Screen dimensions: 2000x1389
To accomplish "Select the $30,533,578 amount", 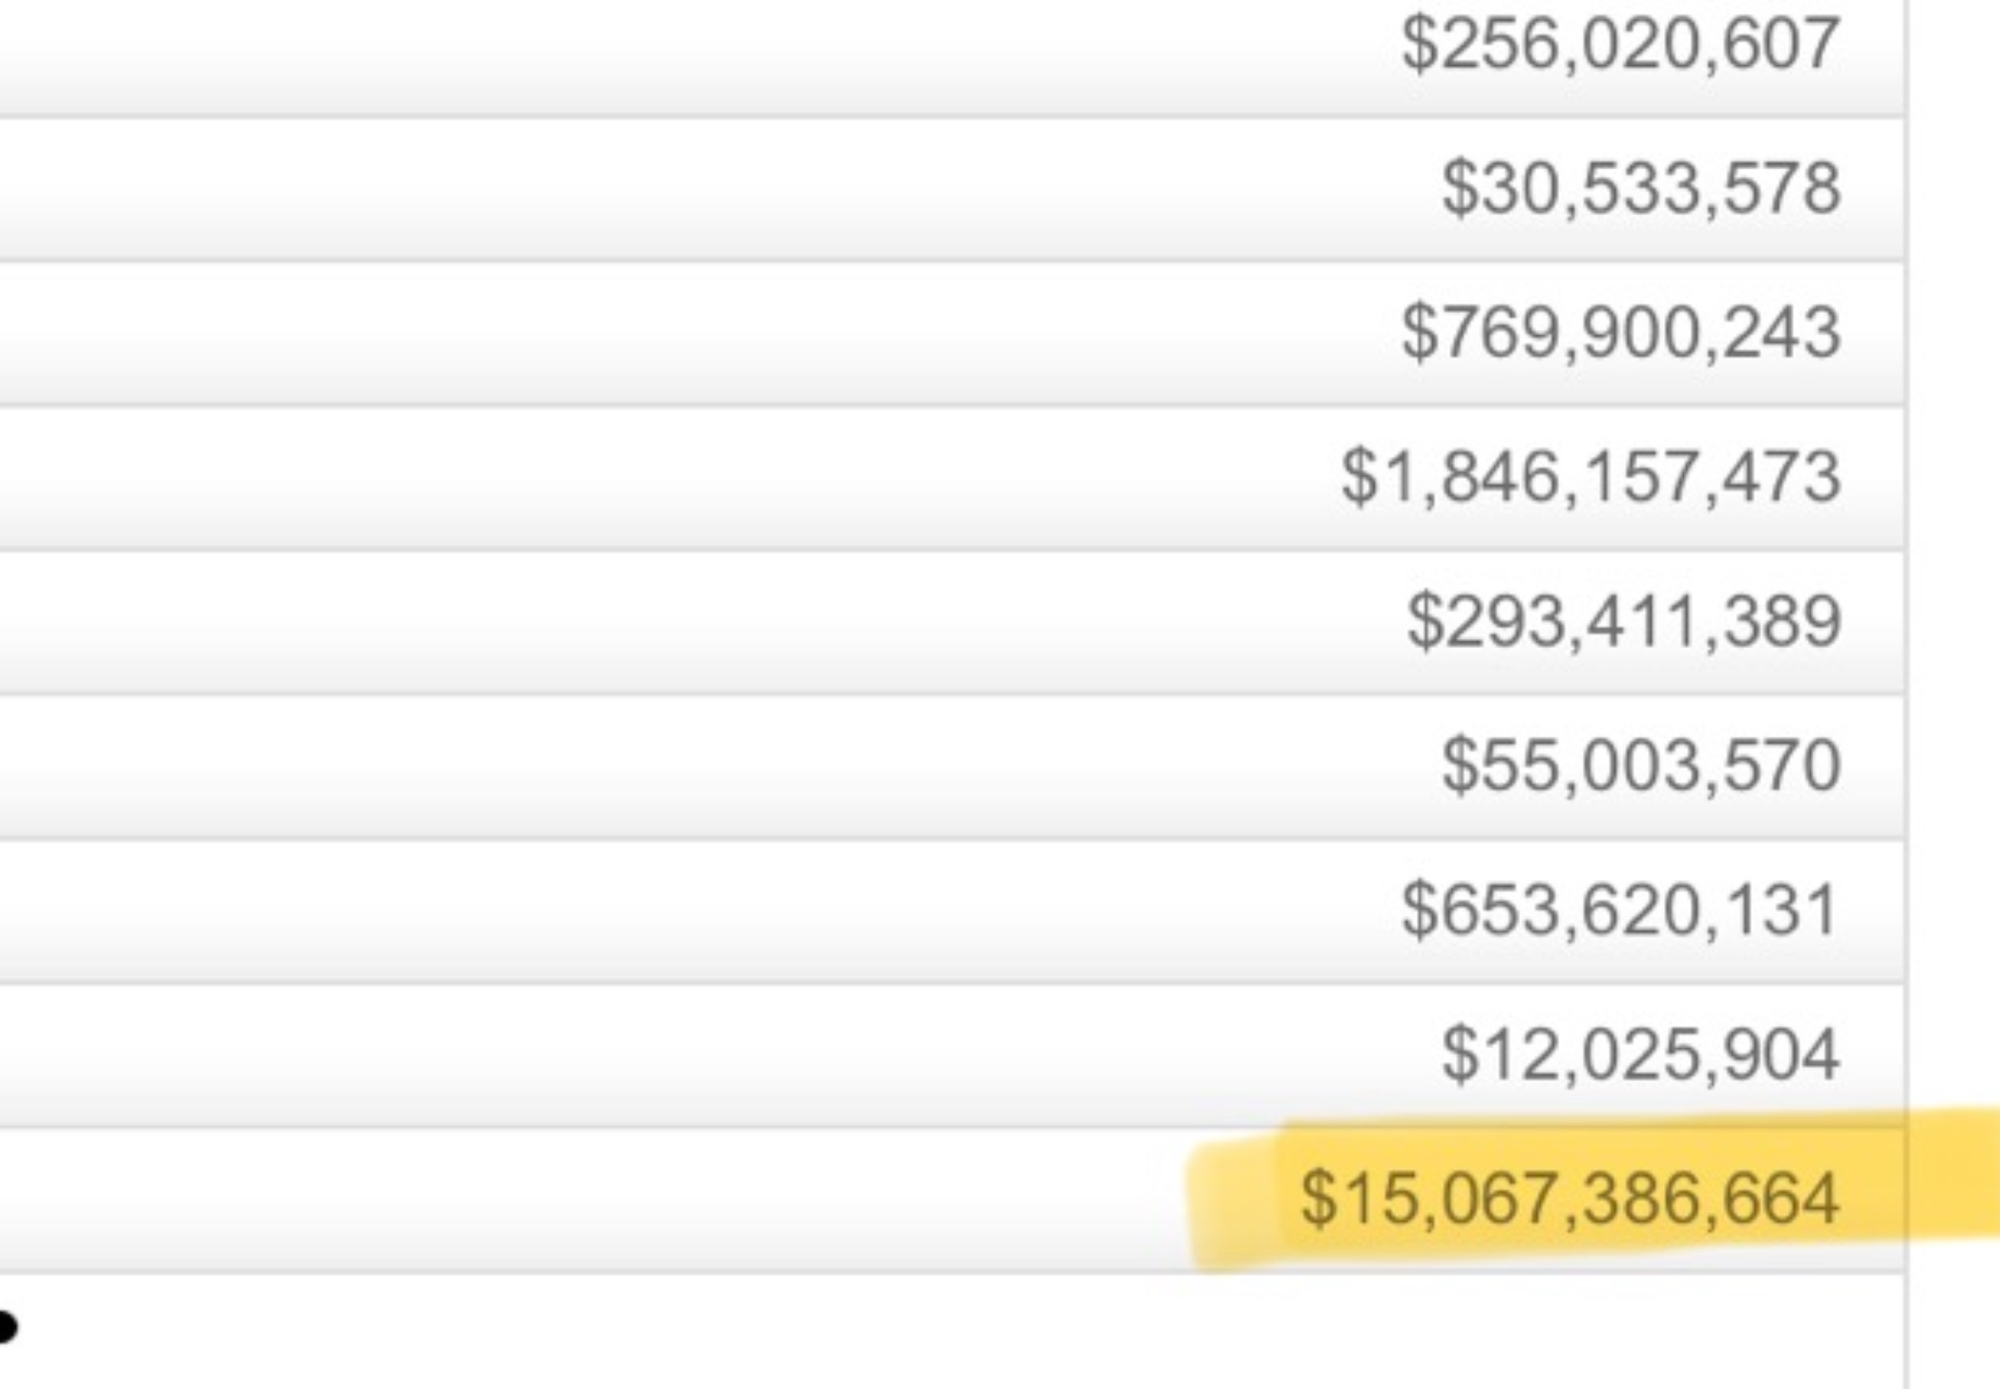I will tap(1640, 188).
